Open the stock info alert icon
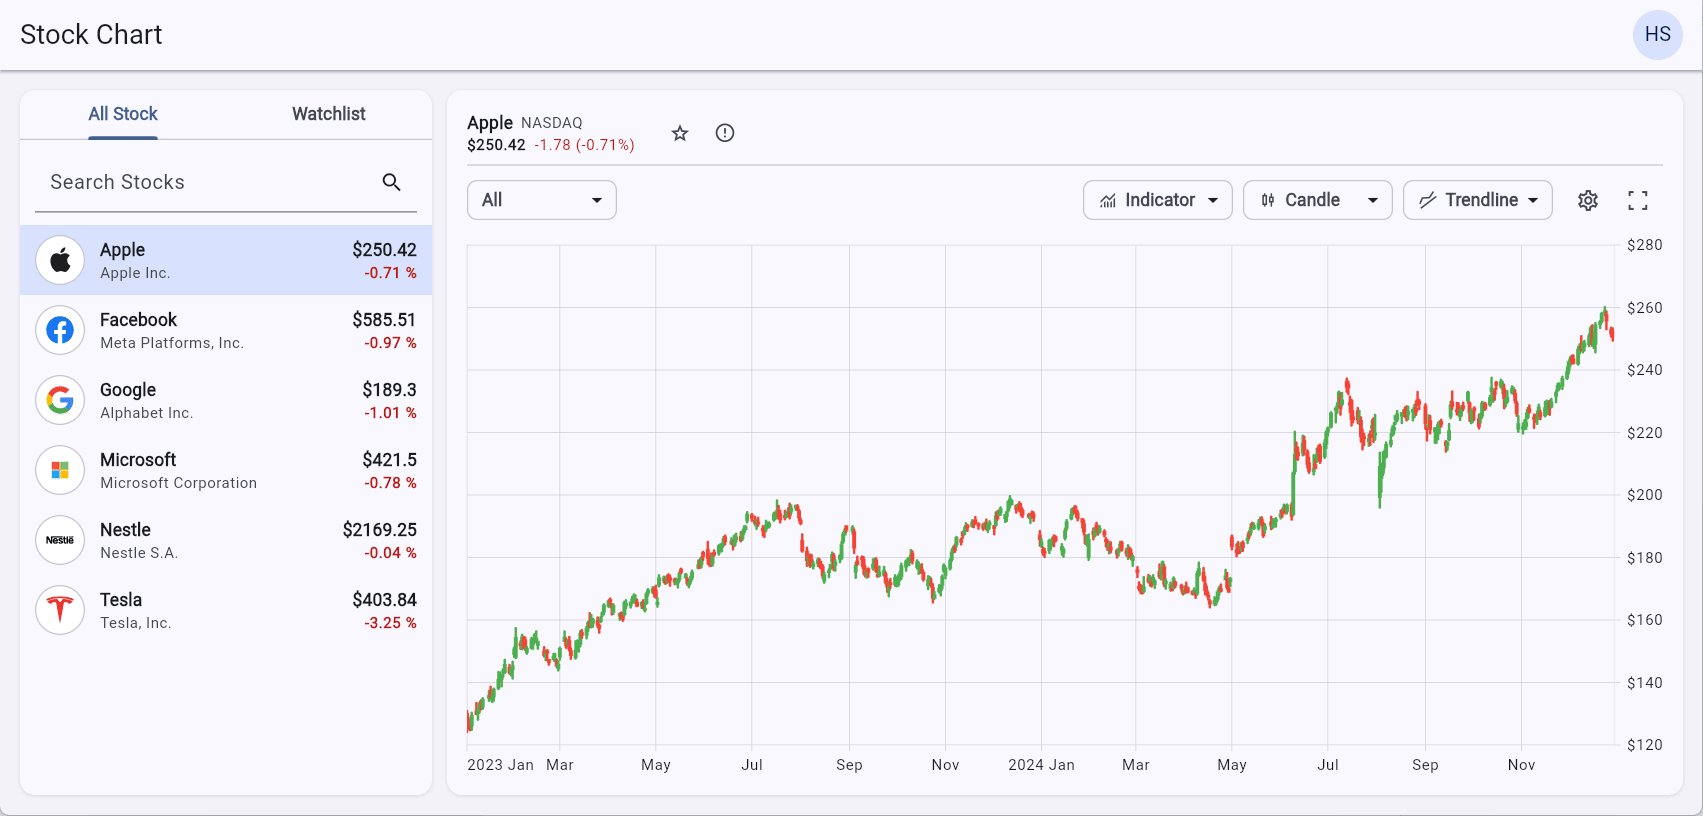Image resolution: width=1703 pixels, height=816 pixels. pyautogui.click(x=725, y=133)
